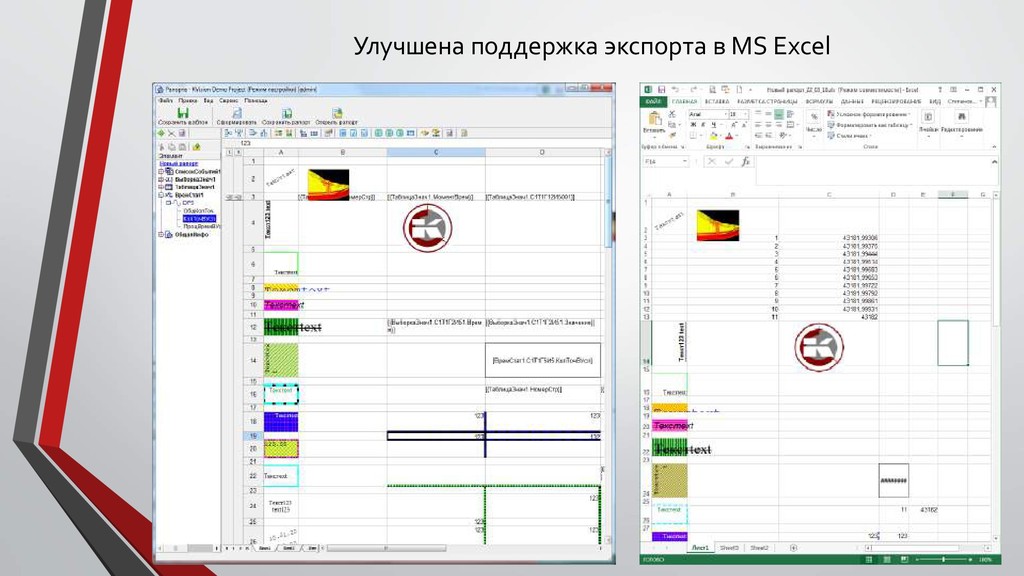Screen dimensions: 1024x576
Task: Expand the ВыборкаЗнач1 tree node
Action: tap(161, 180)
